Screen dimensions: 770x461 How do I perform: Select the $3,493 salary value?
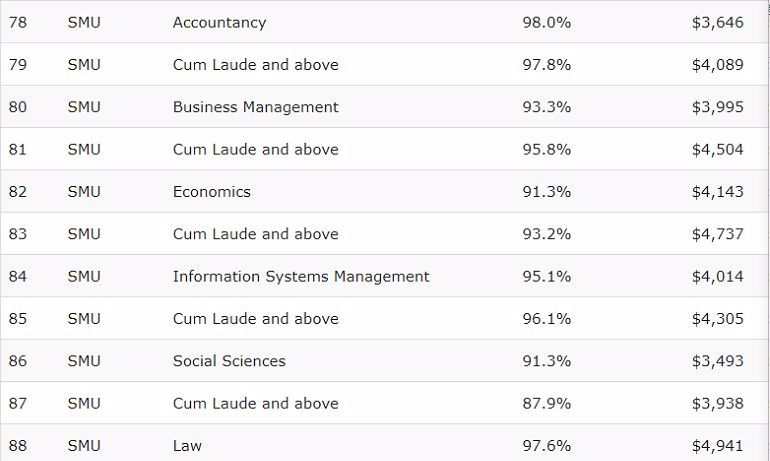(x=717, y=361)
